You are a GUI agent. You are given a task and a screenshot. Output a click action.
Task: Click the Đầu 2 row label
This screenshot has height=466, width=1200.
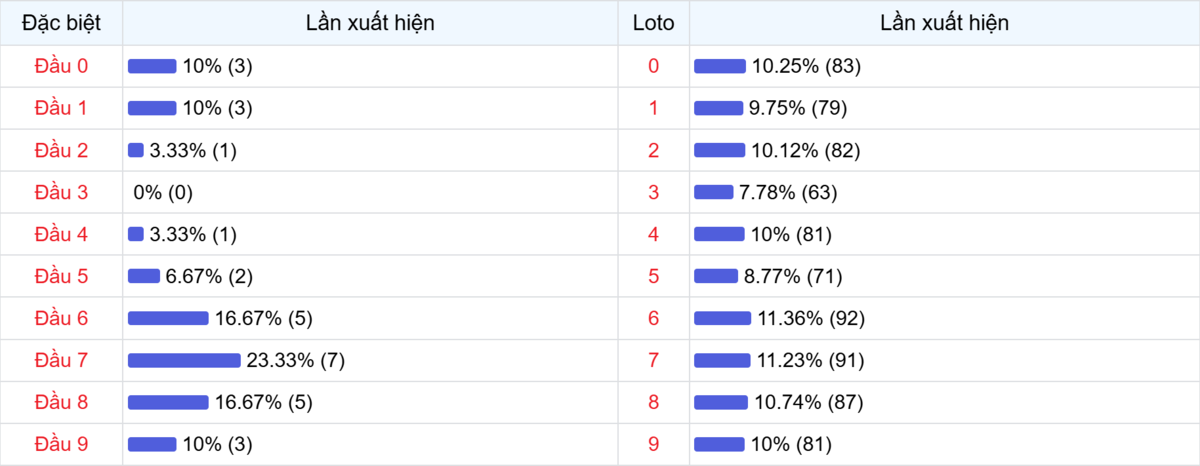[61, 150]
